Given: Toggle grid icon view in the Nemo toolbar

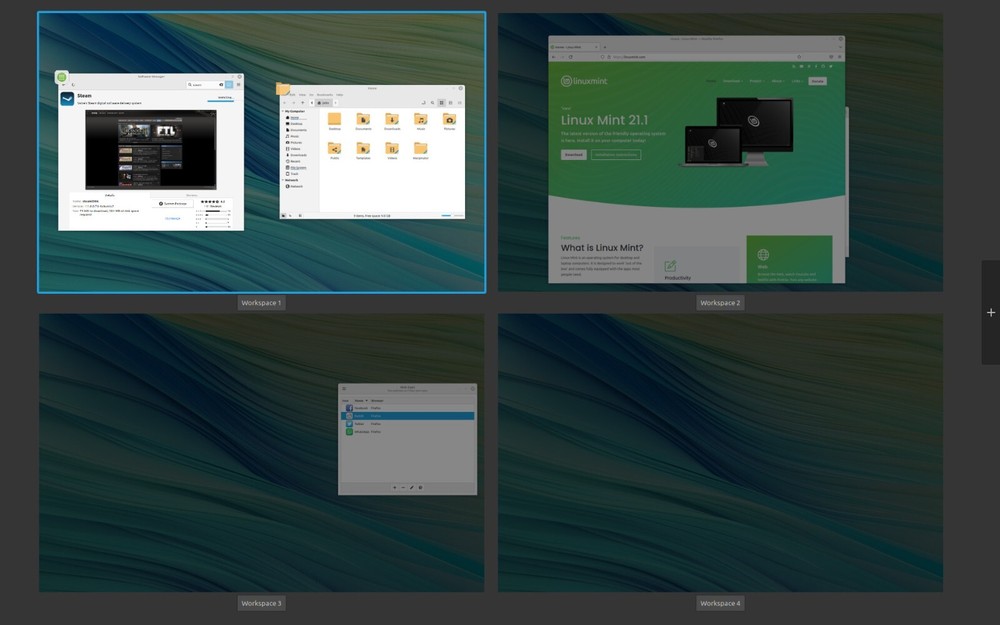Looking at the screenshot, I should [441, 103].
